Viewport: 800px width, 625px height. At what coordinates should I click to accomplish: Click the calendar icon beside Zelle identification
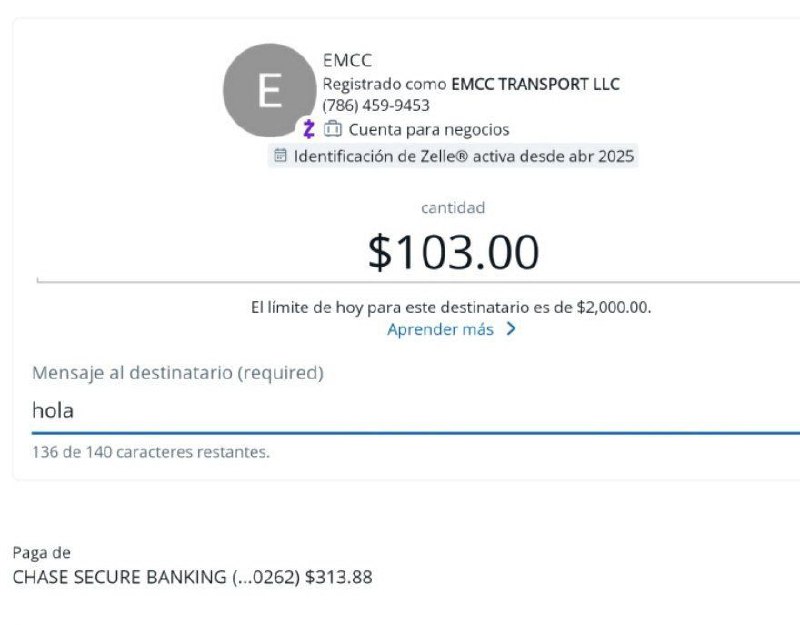point(280,156)
